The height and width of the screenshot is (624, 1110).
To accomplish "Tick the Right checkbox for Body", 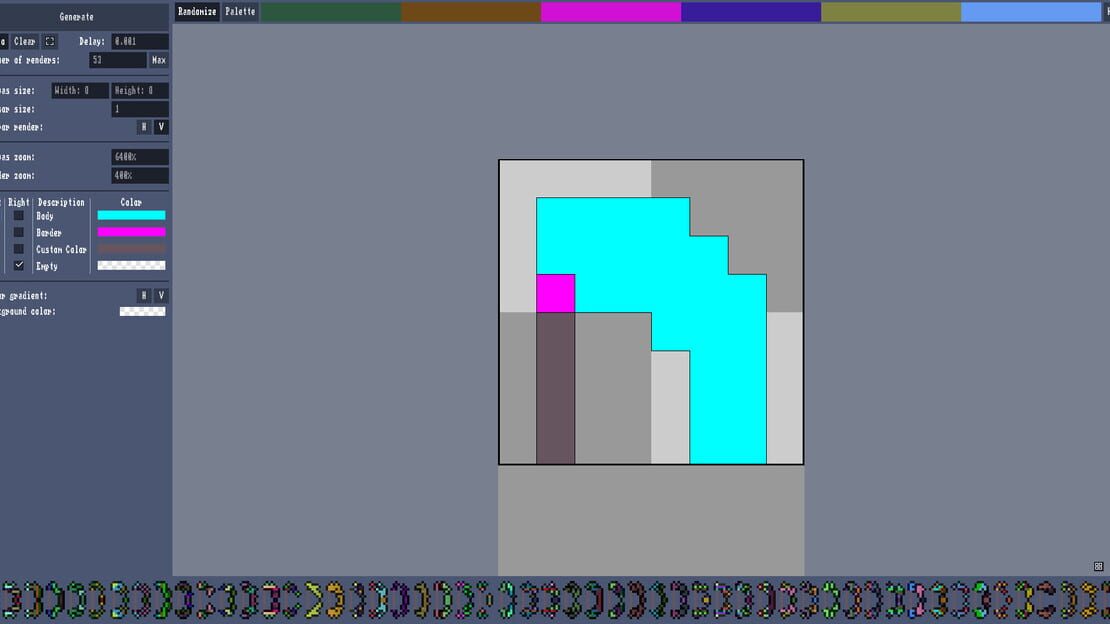I will [19, 215].
